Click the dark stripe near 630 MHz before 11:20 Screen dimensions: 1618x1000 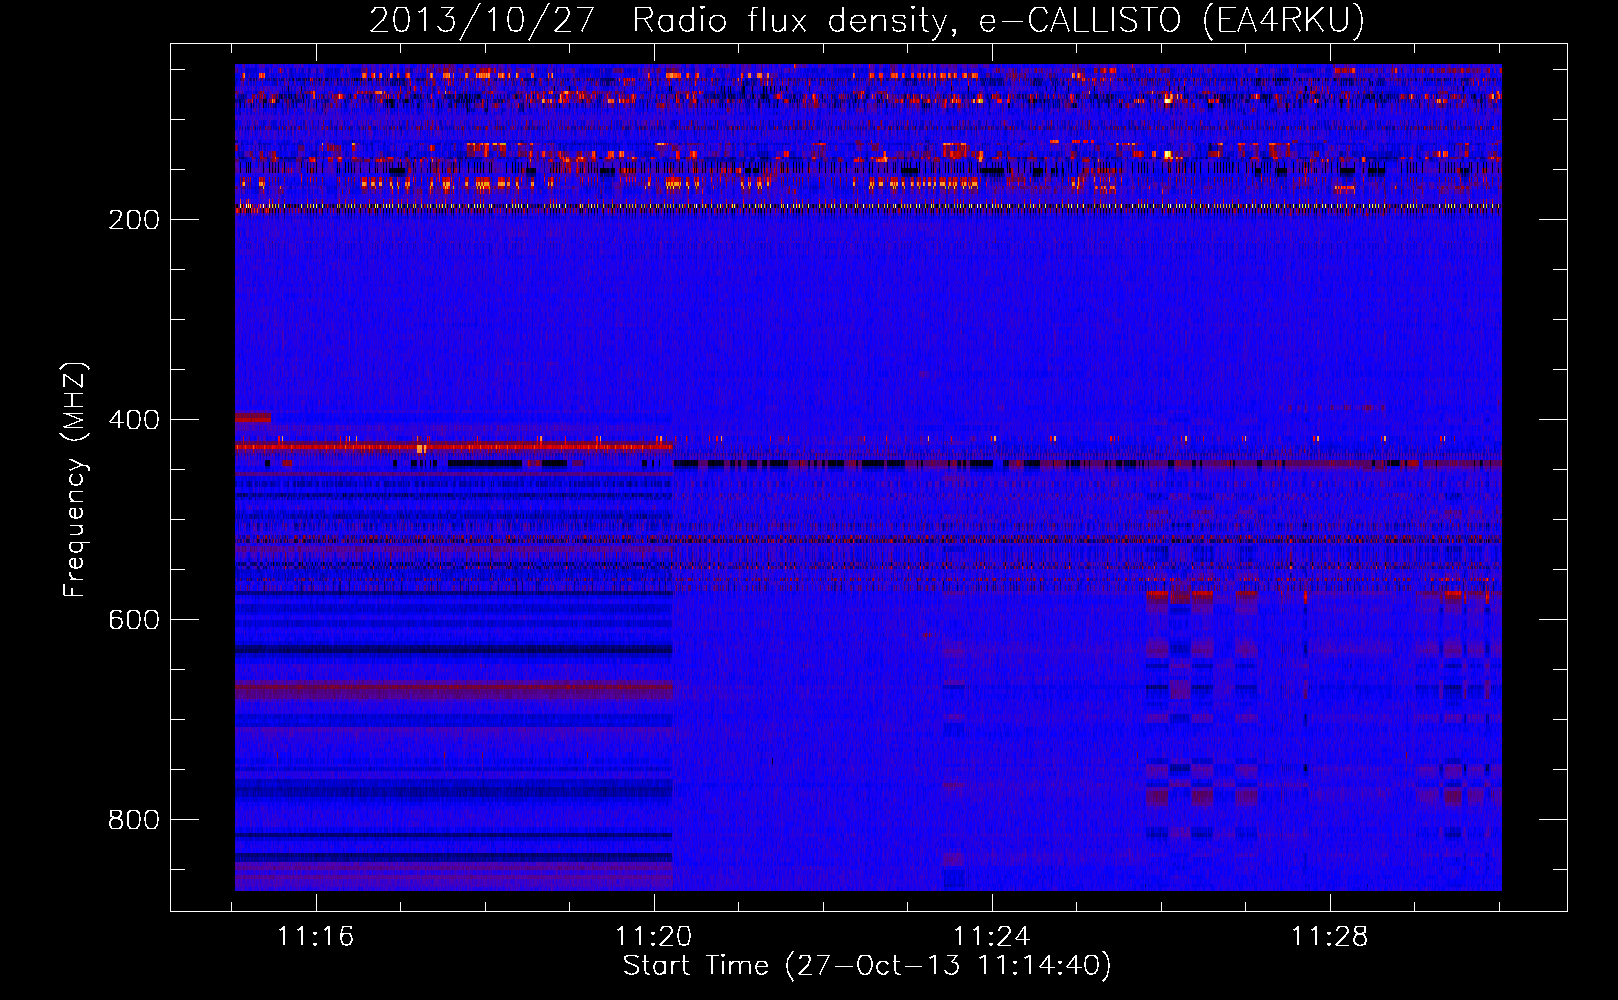pyautogui.click(x=450, y=650)
